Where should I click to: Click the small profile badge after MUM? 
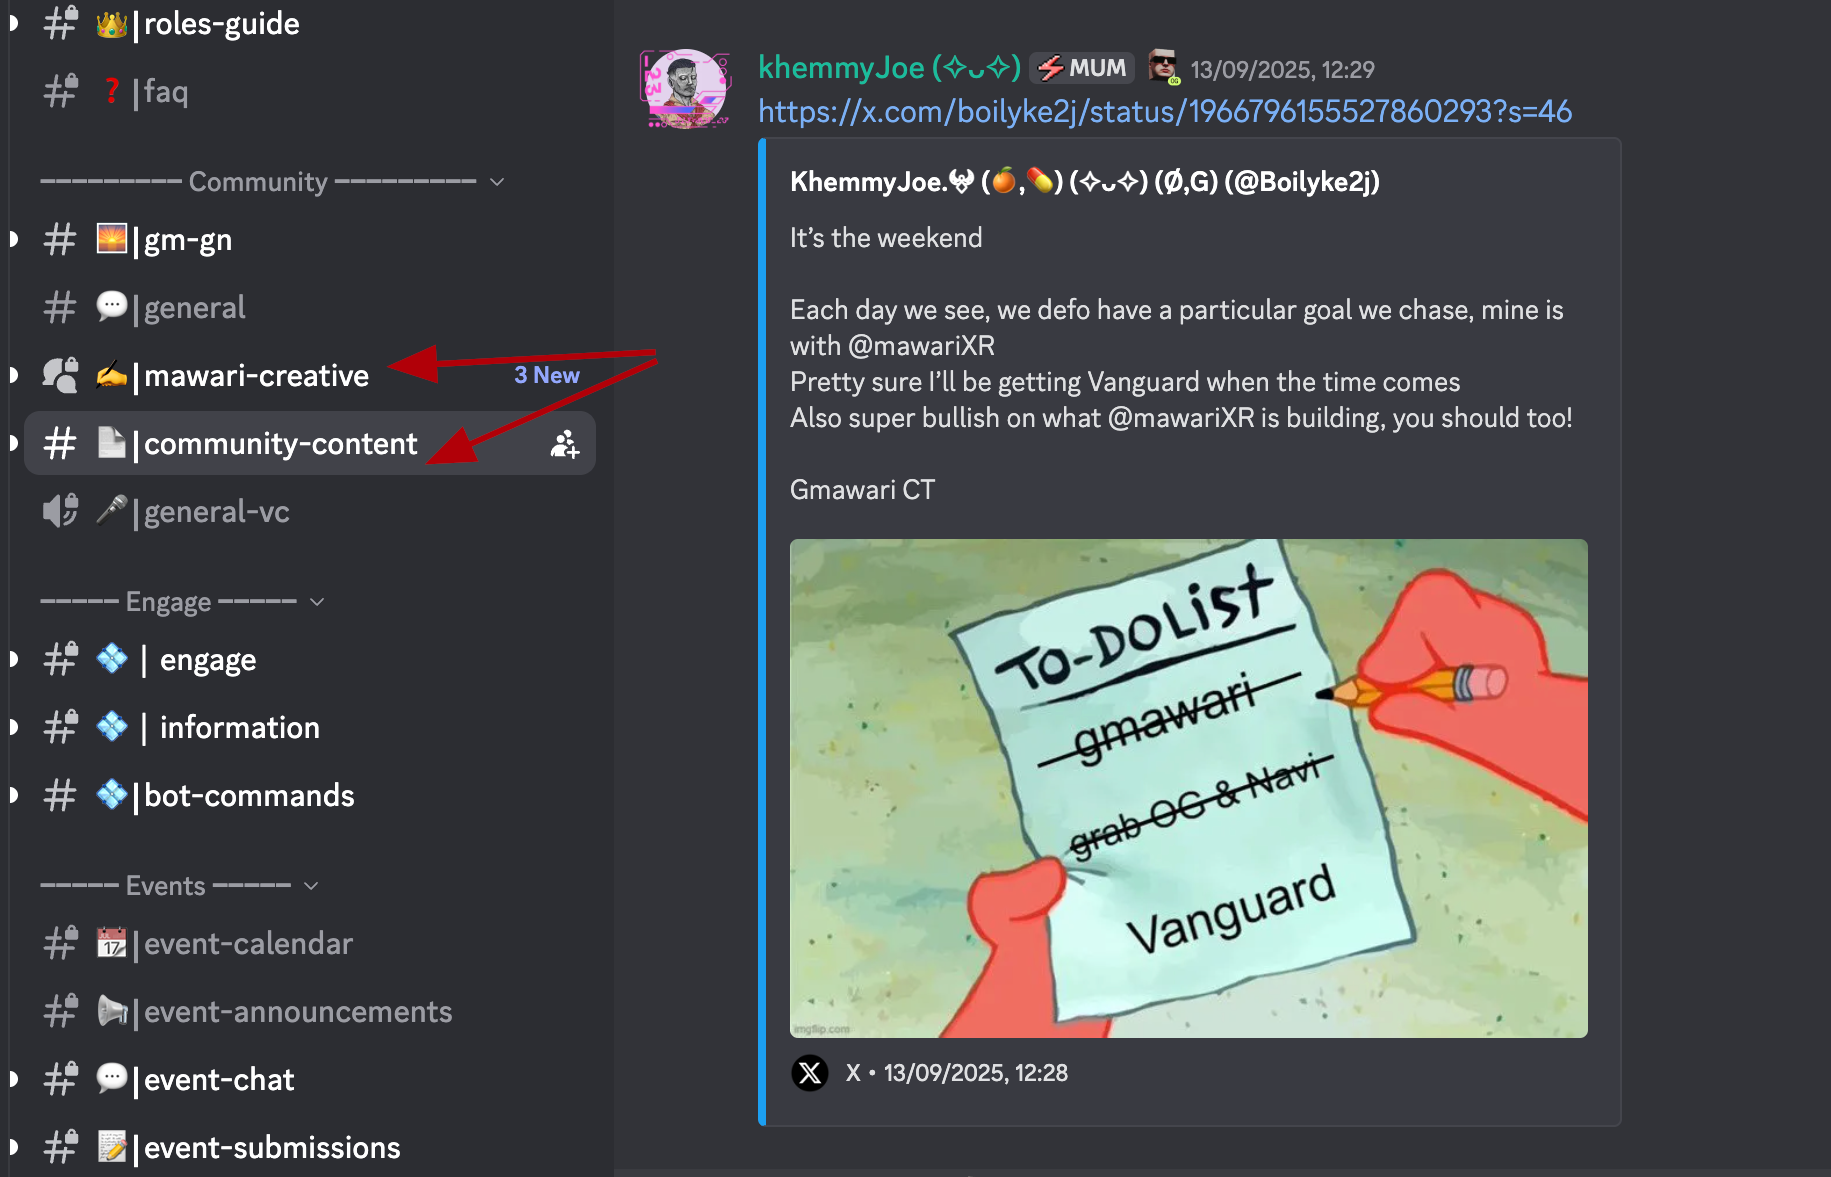[x=1163, y=67]
